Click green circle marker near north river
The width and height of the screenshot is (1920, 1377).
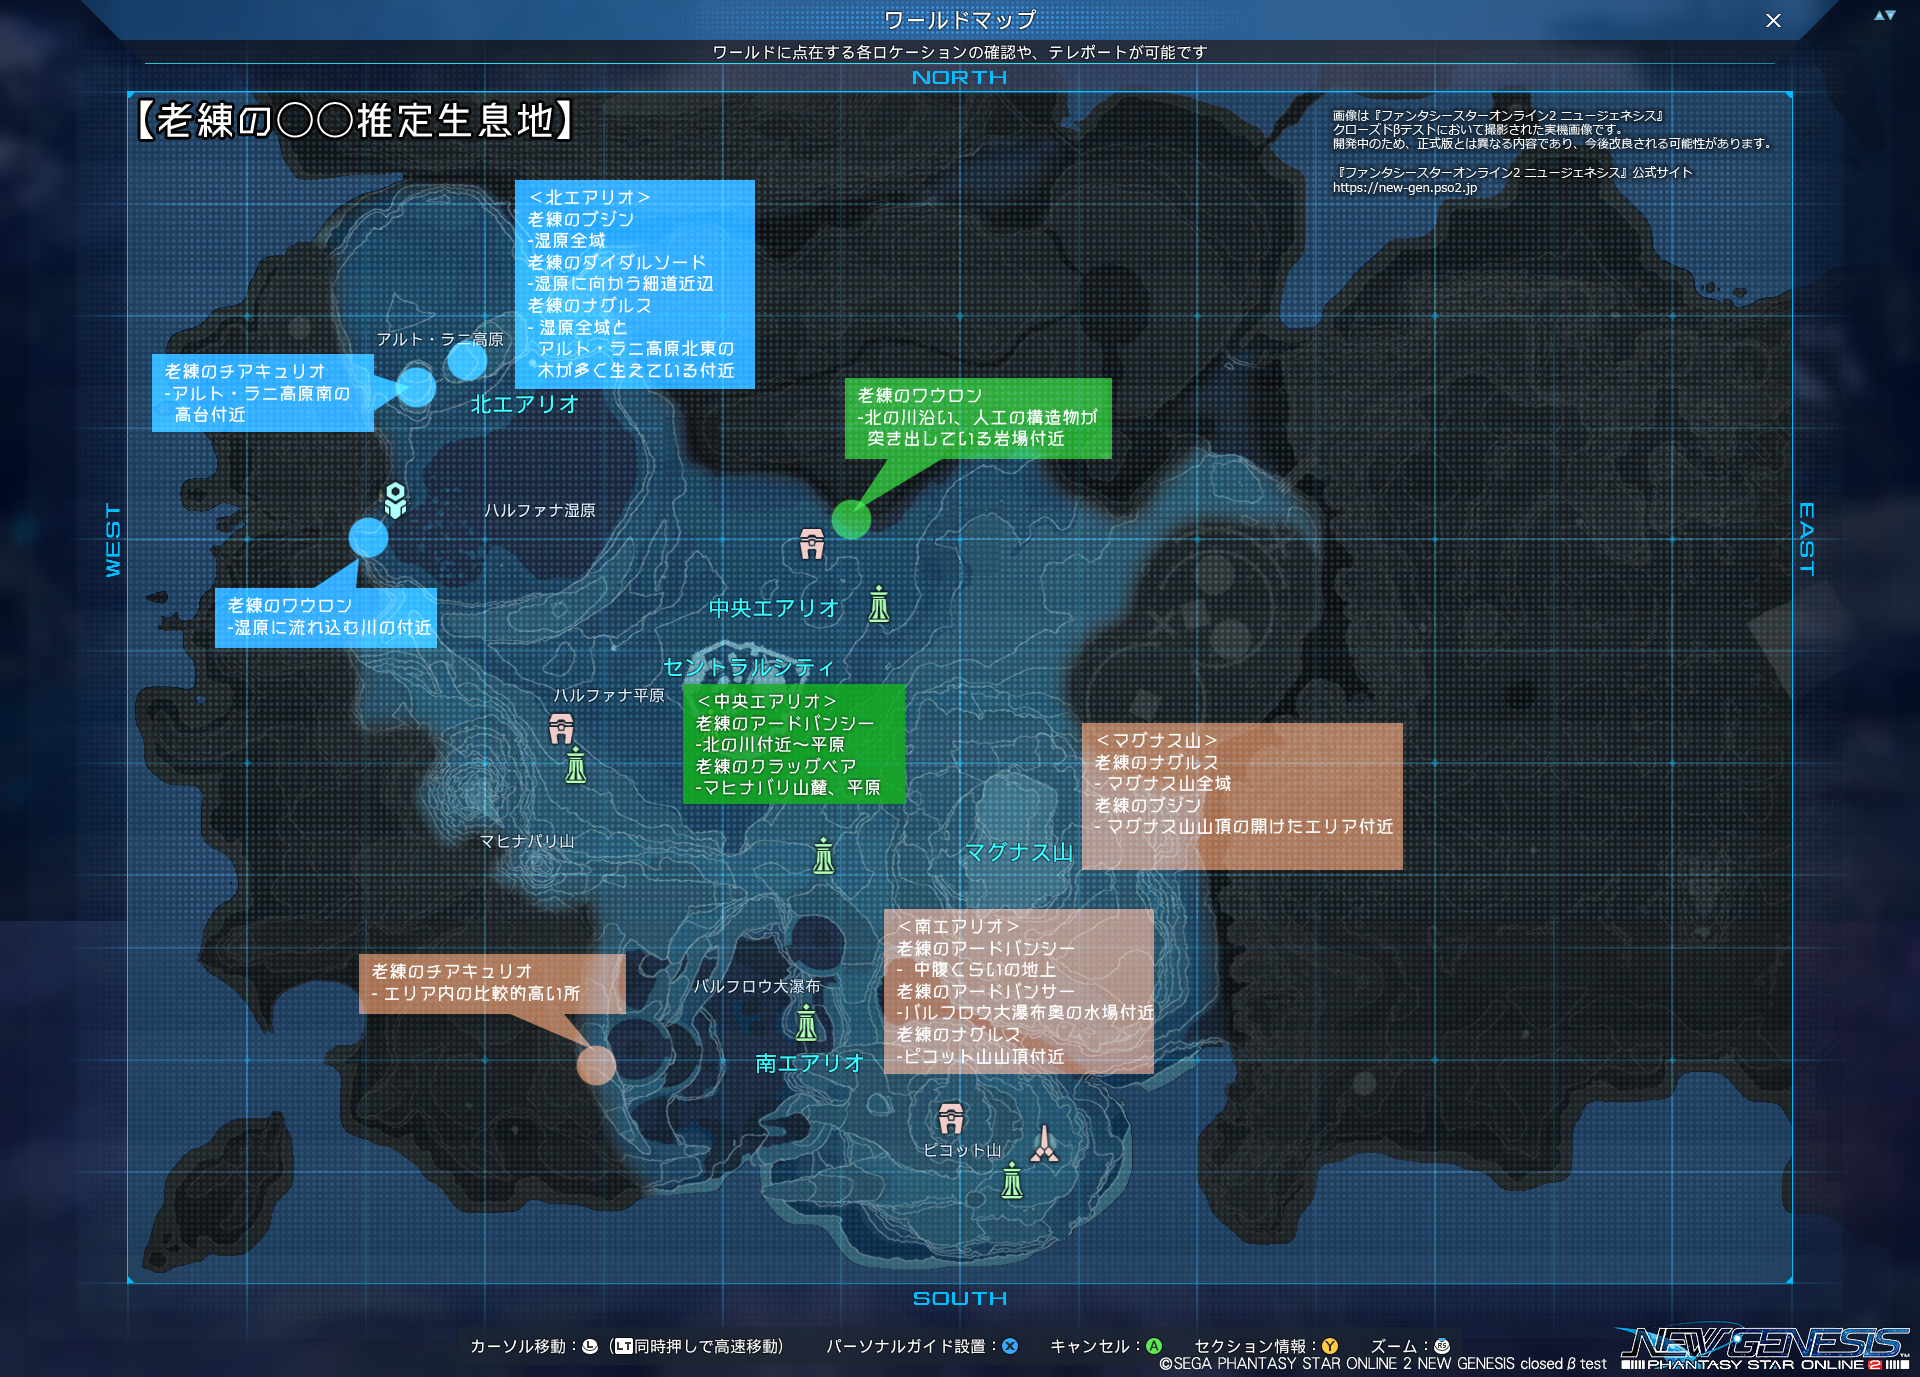851,519
